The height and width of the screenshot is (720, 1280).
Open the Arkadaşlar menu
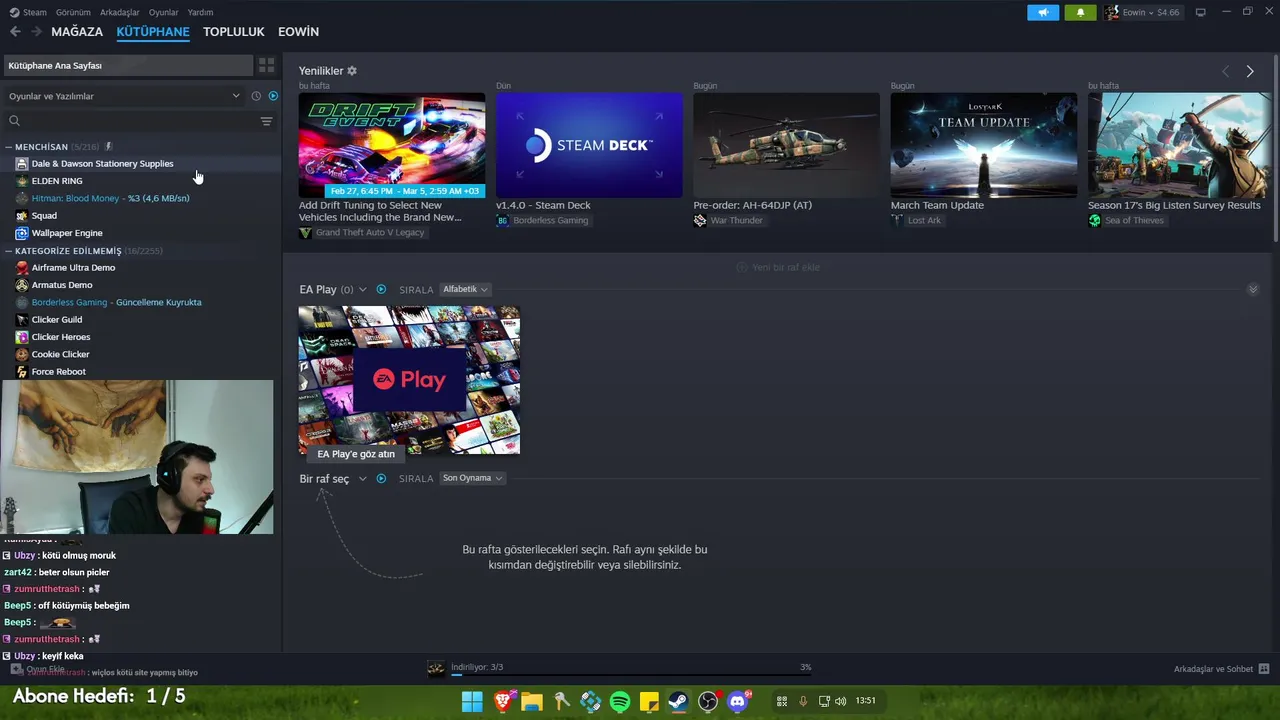120,12
